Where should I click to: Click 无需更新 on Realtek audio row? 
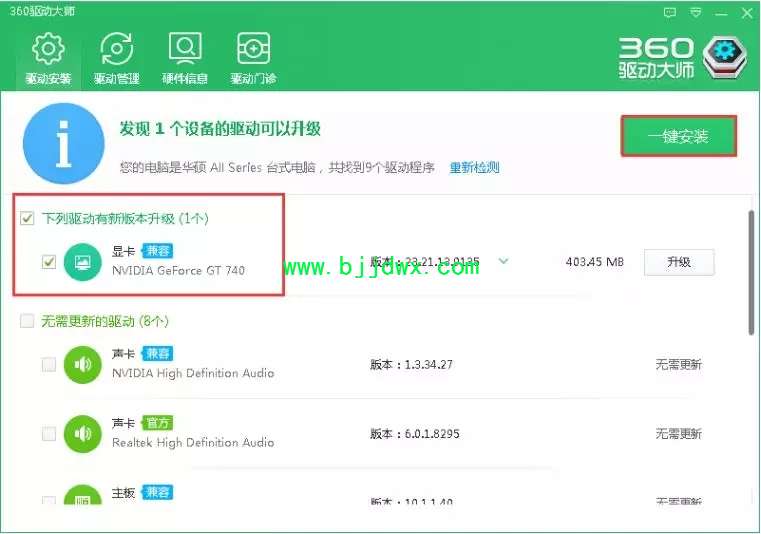(678, 434)
